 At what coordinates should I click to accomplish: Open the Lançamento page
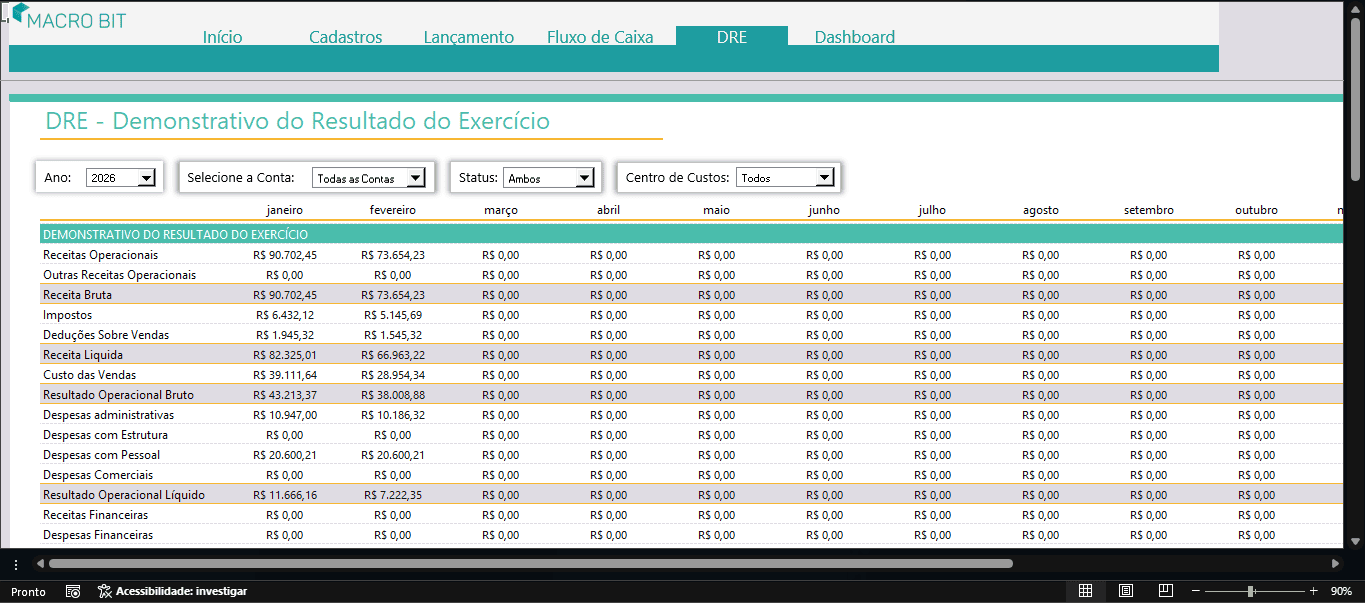tap(468, 37)
